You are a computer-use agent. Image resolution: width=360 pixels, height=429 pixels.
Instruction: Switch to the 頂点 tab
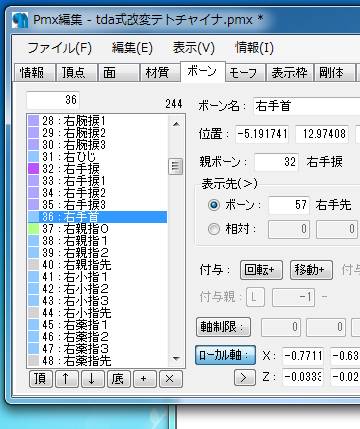[76, 72]
